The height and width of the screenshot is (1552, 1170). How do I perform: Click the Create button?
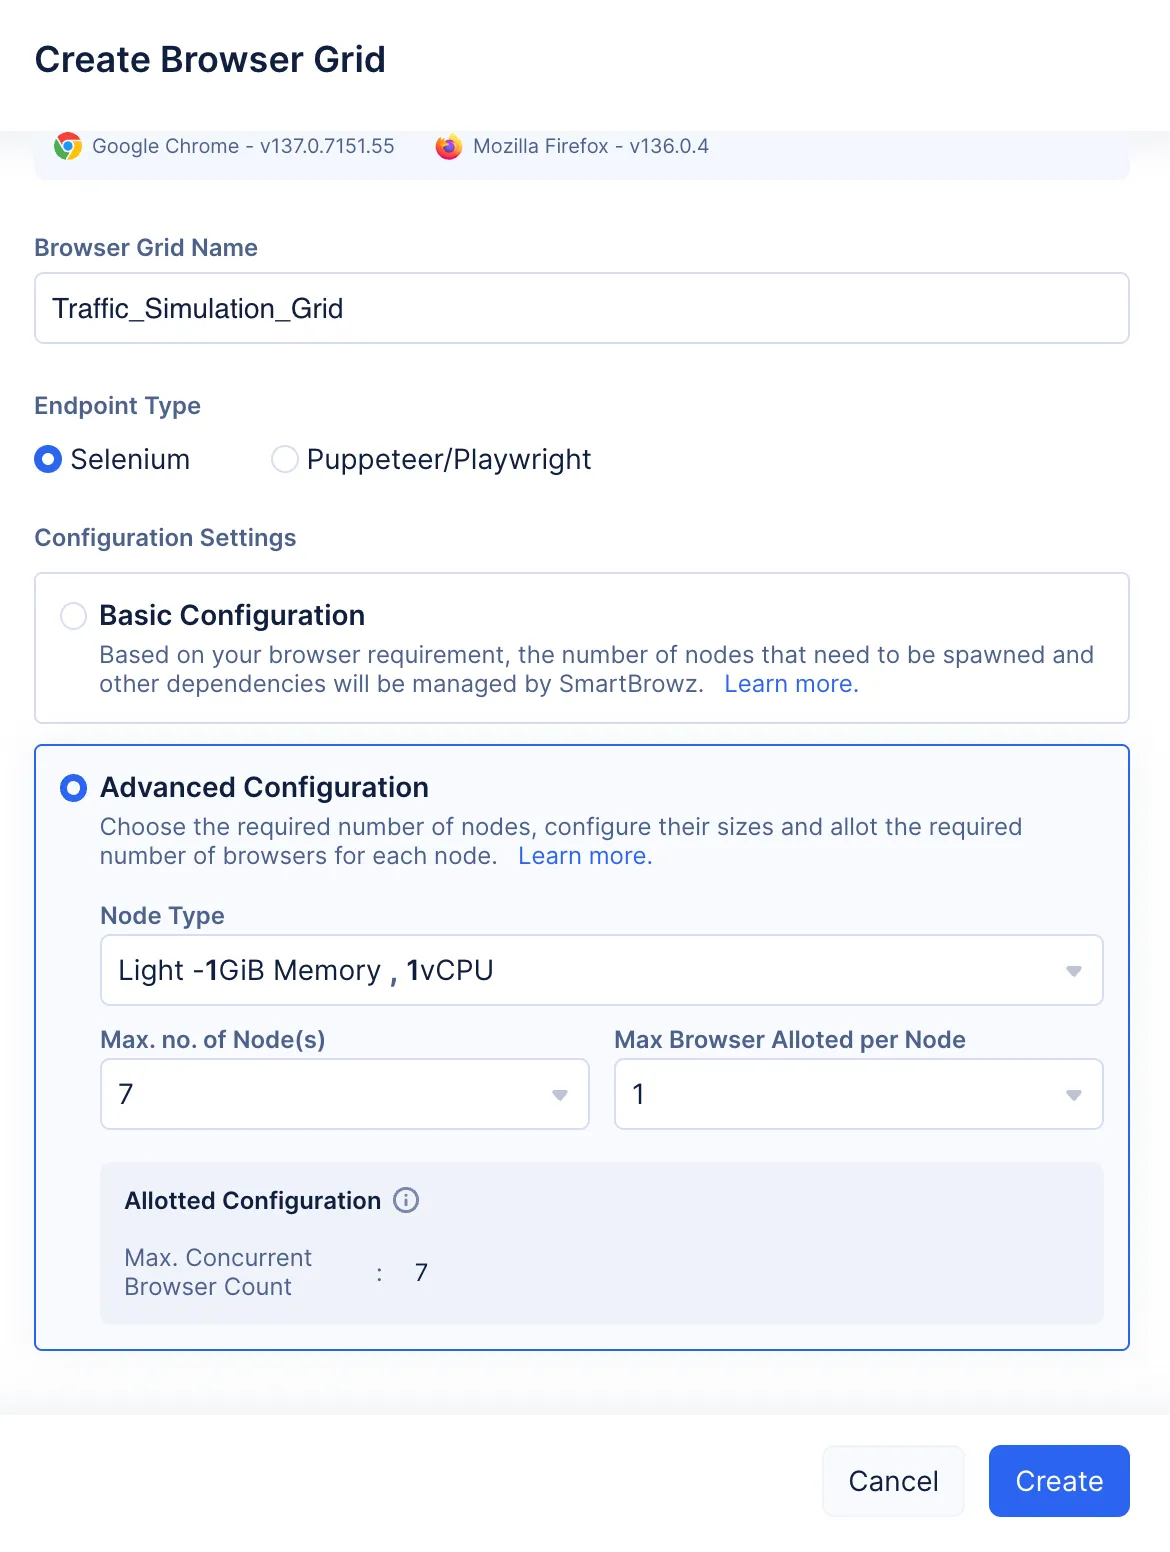[x=1059, y=1481]
